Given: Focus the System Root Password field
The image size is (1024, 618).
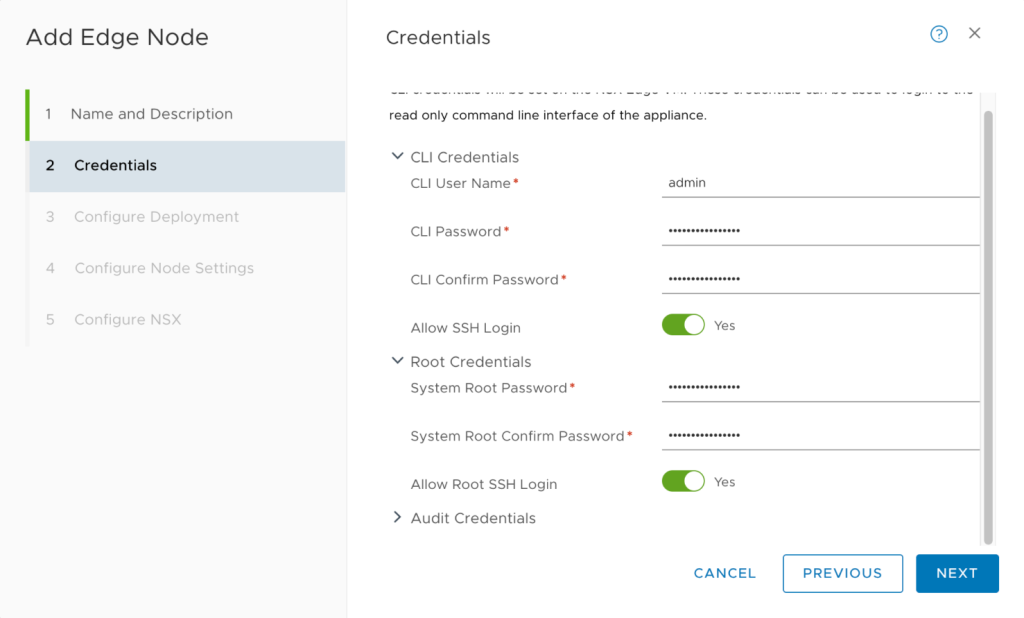Looking at the screenshot, I should (820, 387).
